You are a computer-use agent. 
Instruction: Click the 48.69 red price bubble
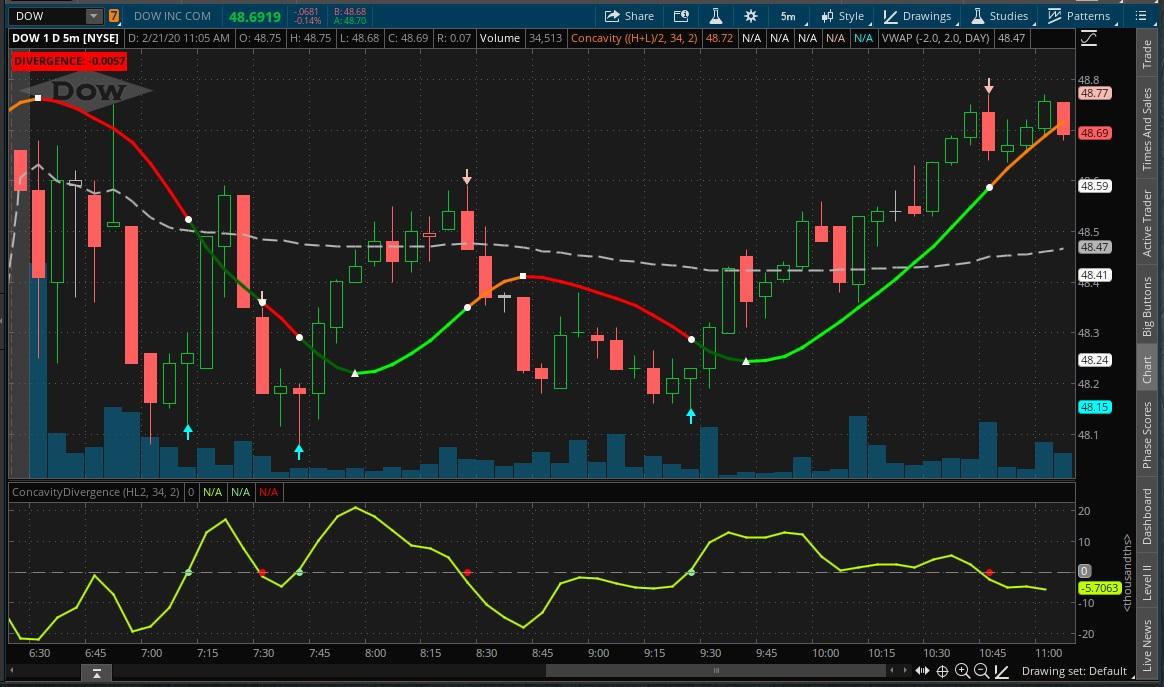tap(1094, 133)
